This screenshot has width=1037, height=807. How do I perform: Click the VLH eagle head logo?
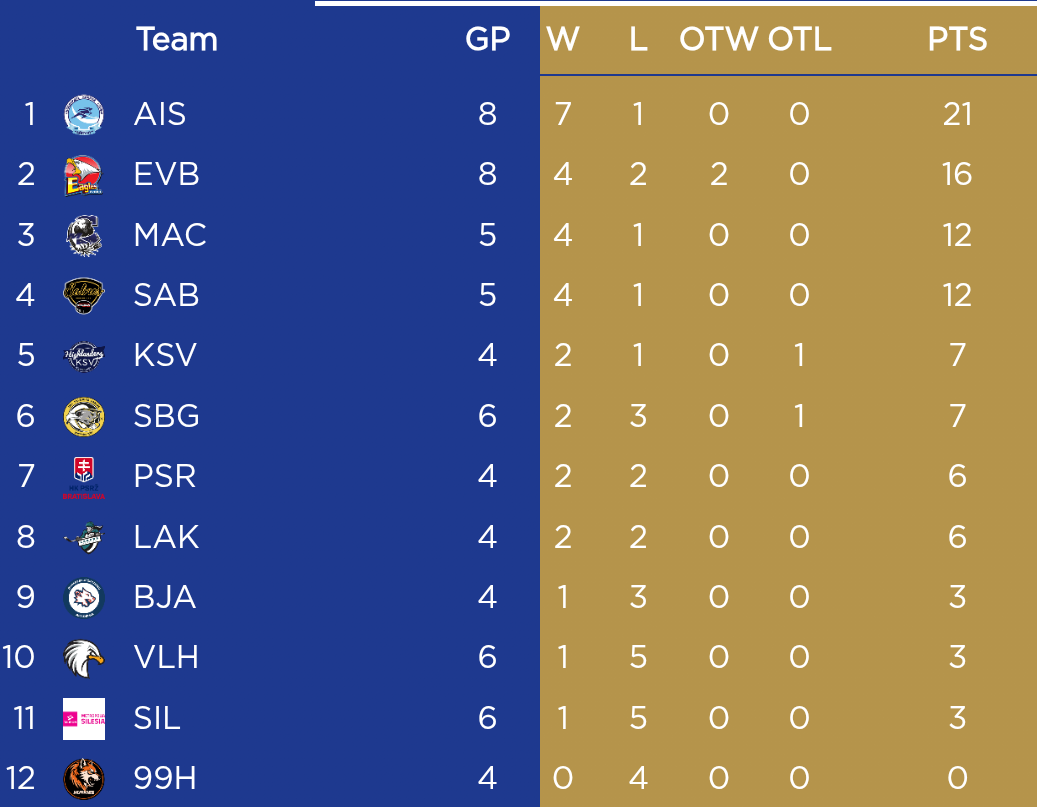tap(84, 658)
